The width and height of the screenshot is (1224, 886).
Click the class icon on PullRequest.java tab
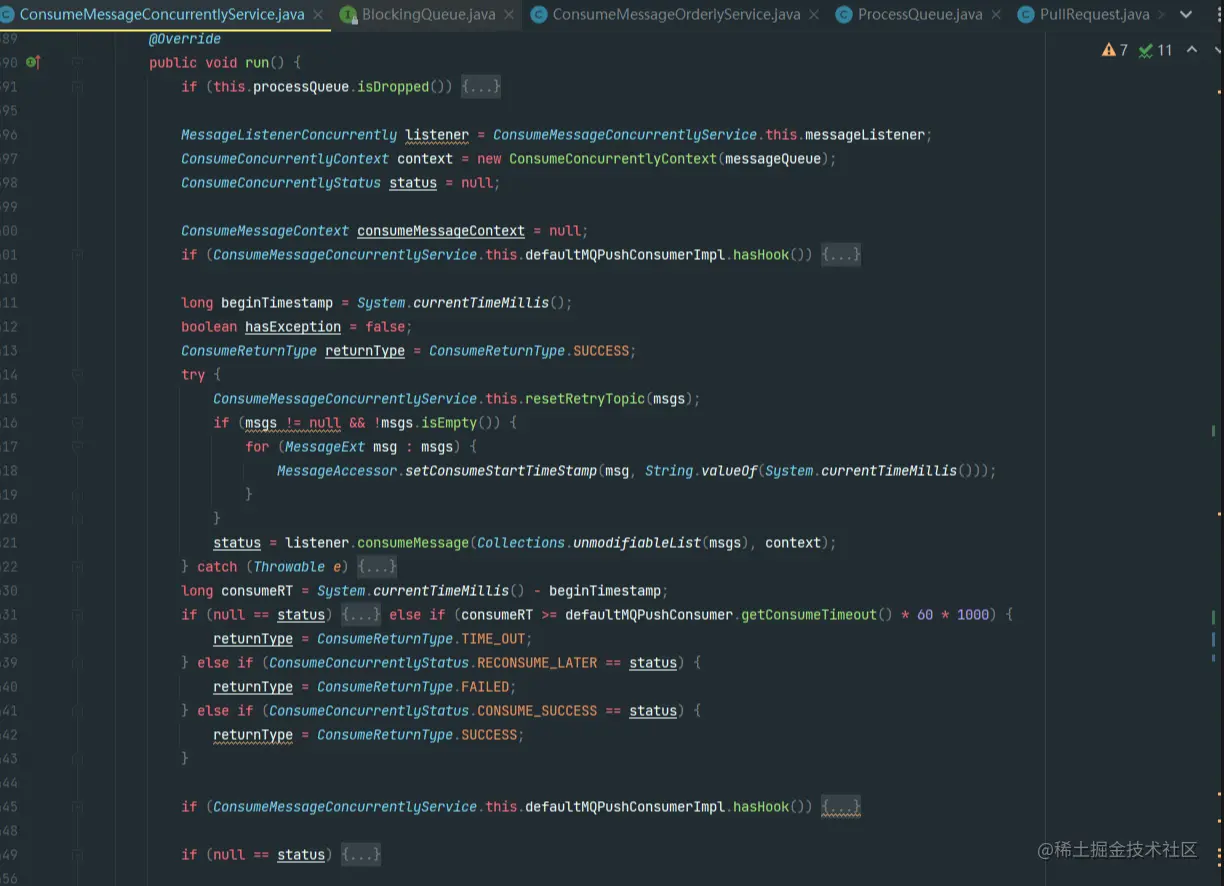(1026, 14)
